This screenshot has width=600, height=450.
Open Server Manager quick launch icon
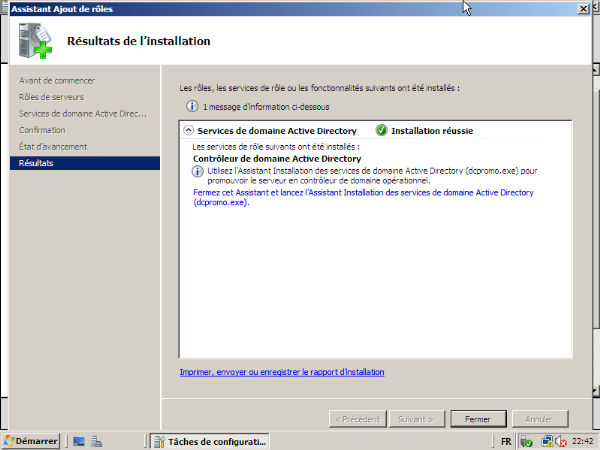96,442
